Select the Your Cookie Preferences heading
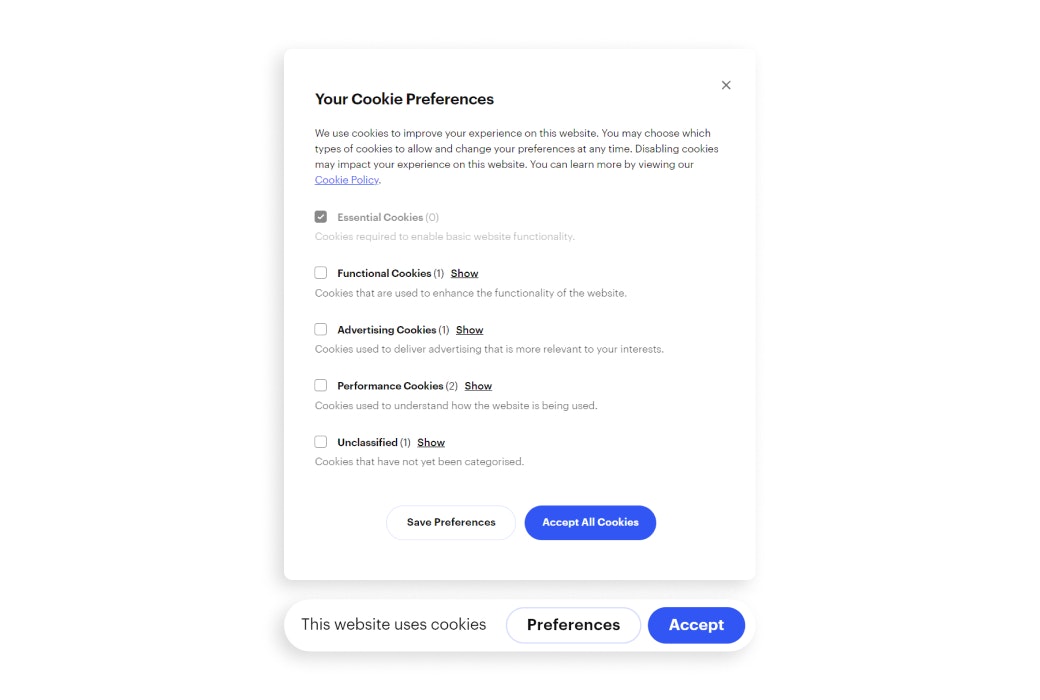This screenshot has height=700, width=1040. point(404,98)
